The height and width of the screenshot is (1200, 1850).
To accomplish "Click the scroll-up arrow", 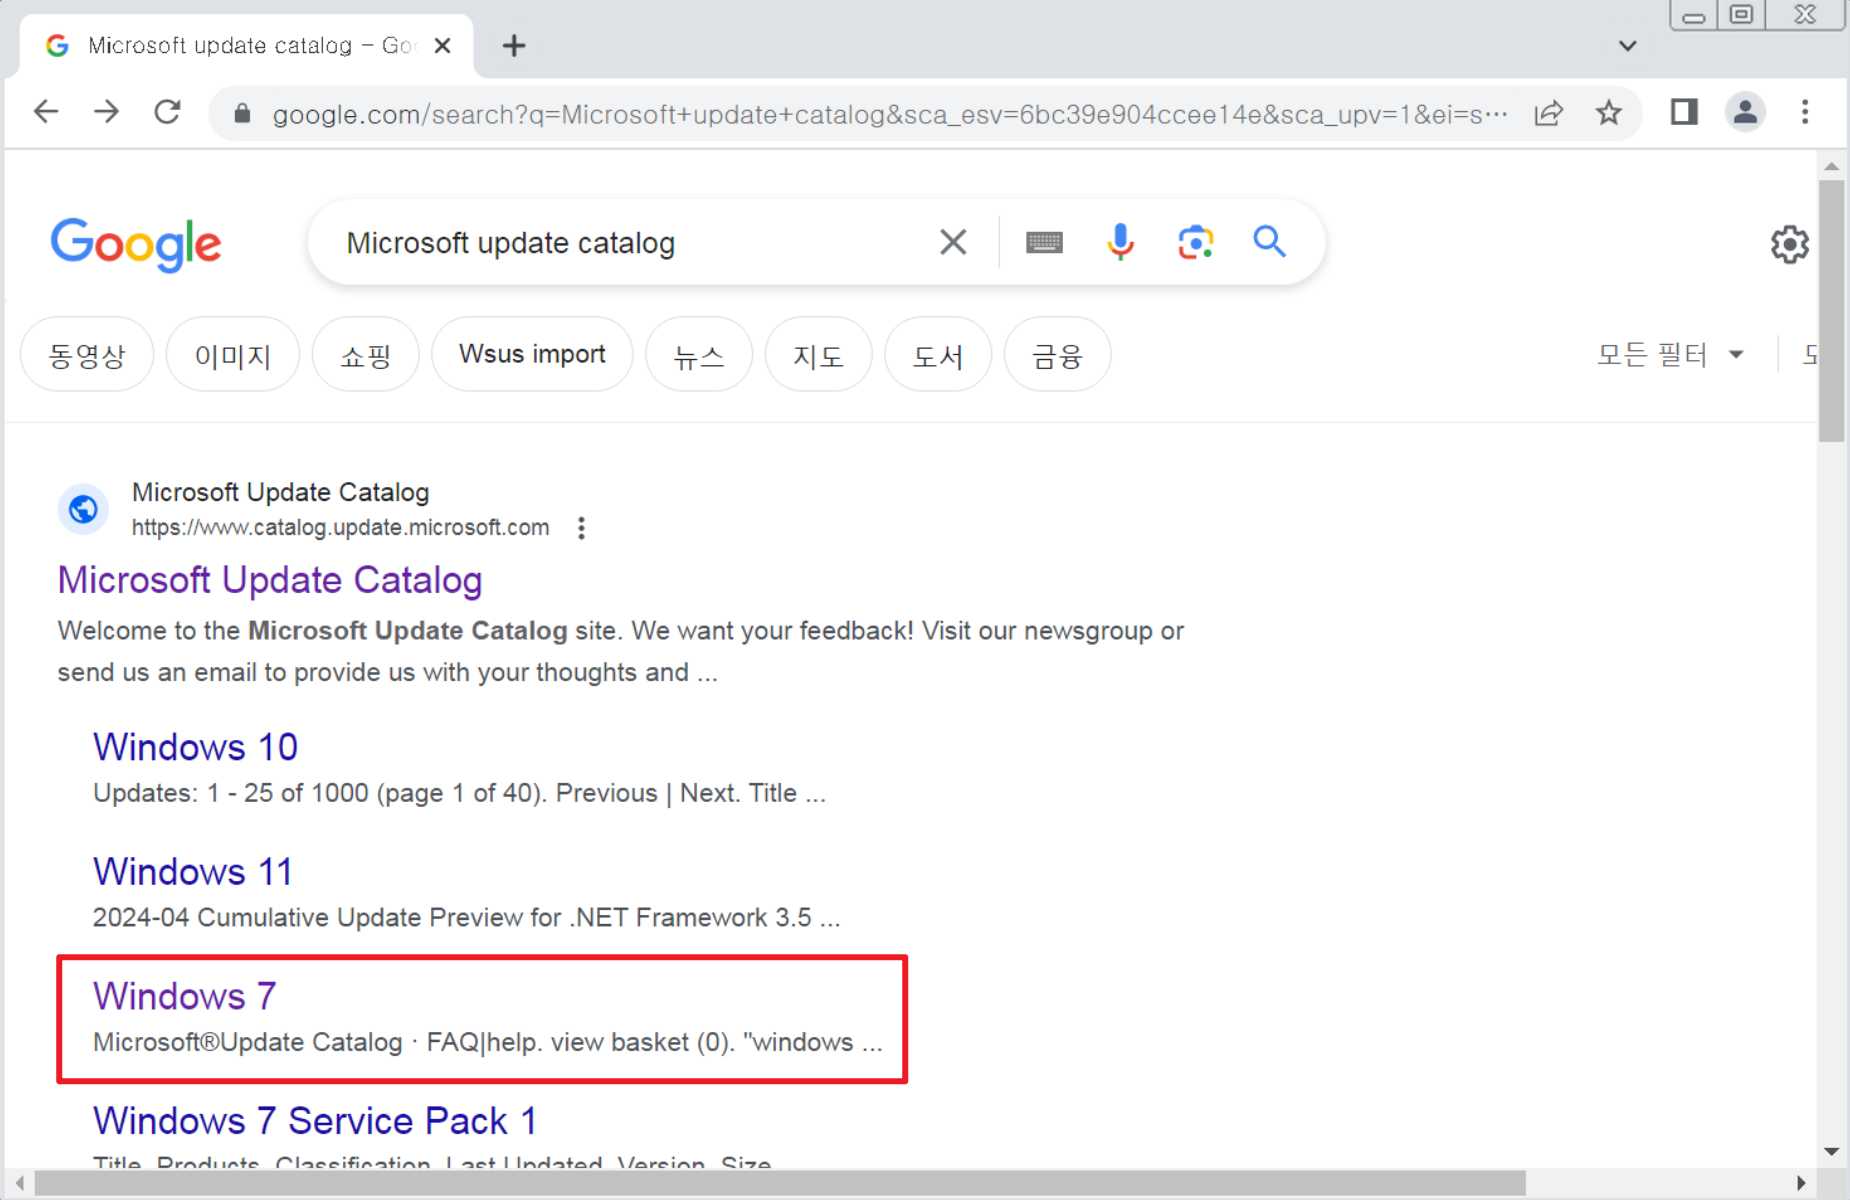I will pos(1831,166).
